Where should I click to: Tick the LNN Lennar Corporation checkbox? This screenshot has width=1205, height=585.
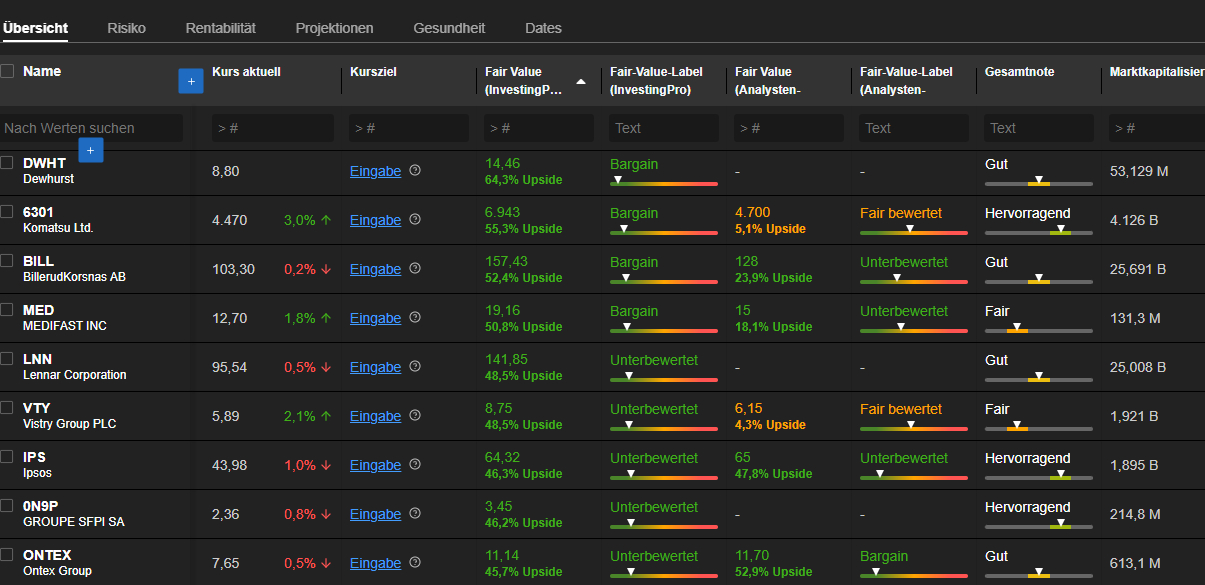point(7,358)
